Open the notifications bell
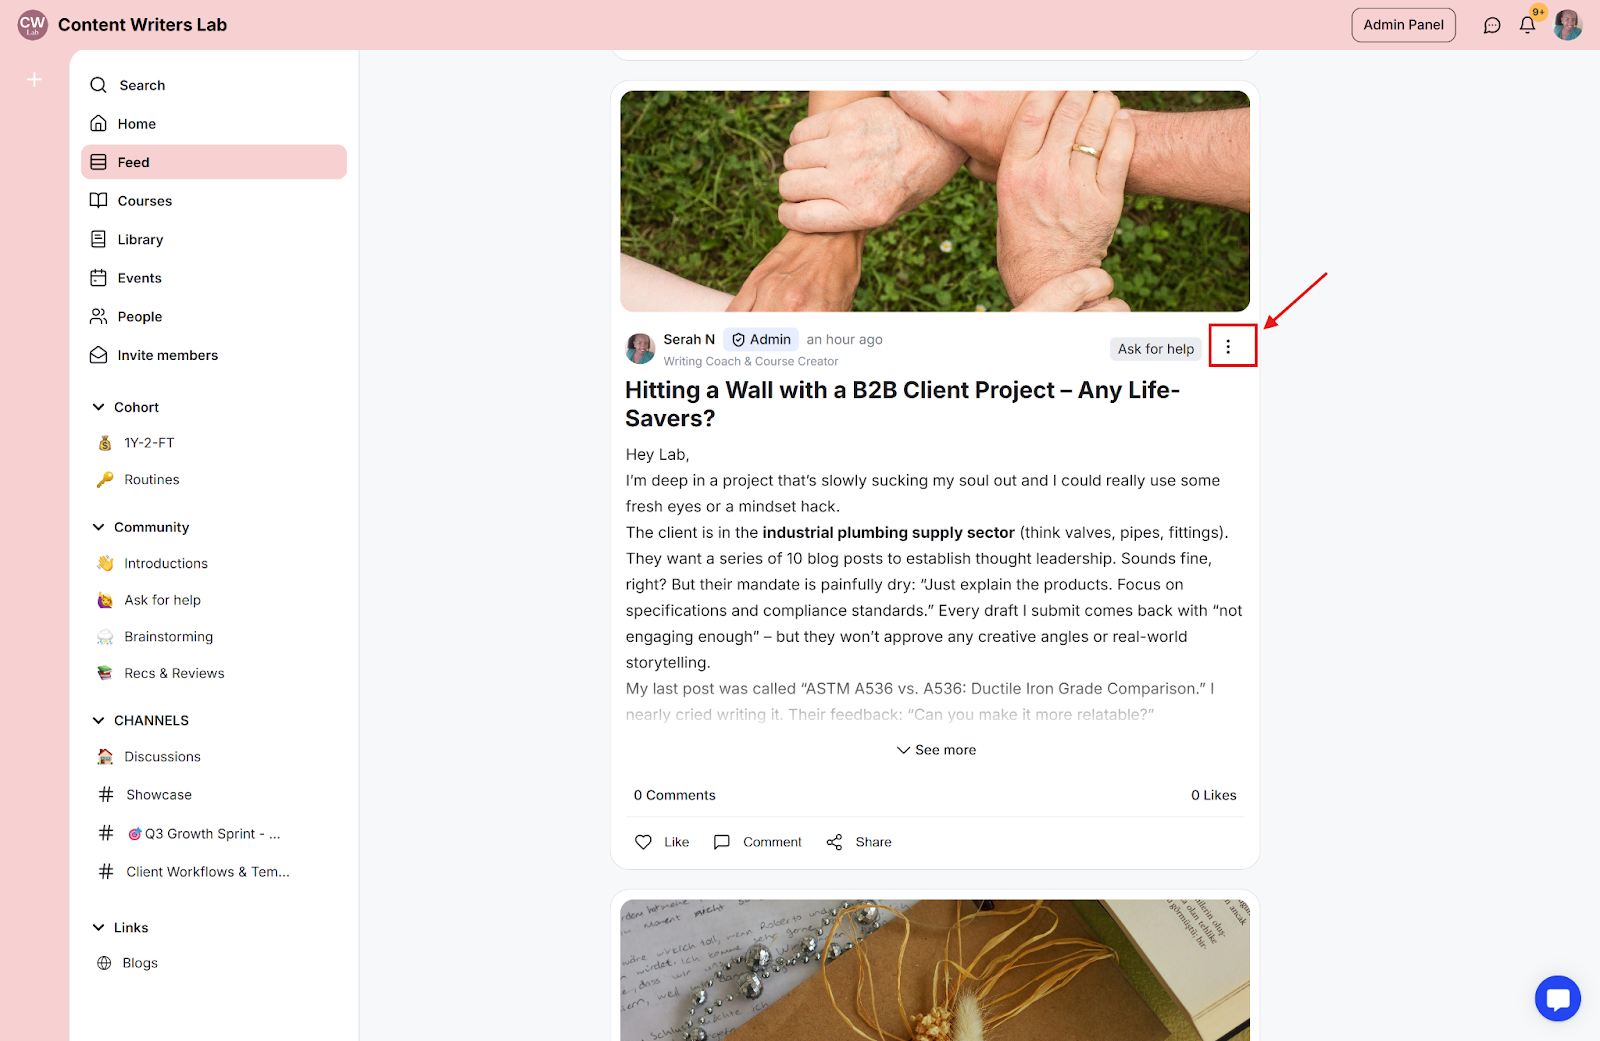 pyautogui.click(x=1527, y=25)
